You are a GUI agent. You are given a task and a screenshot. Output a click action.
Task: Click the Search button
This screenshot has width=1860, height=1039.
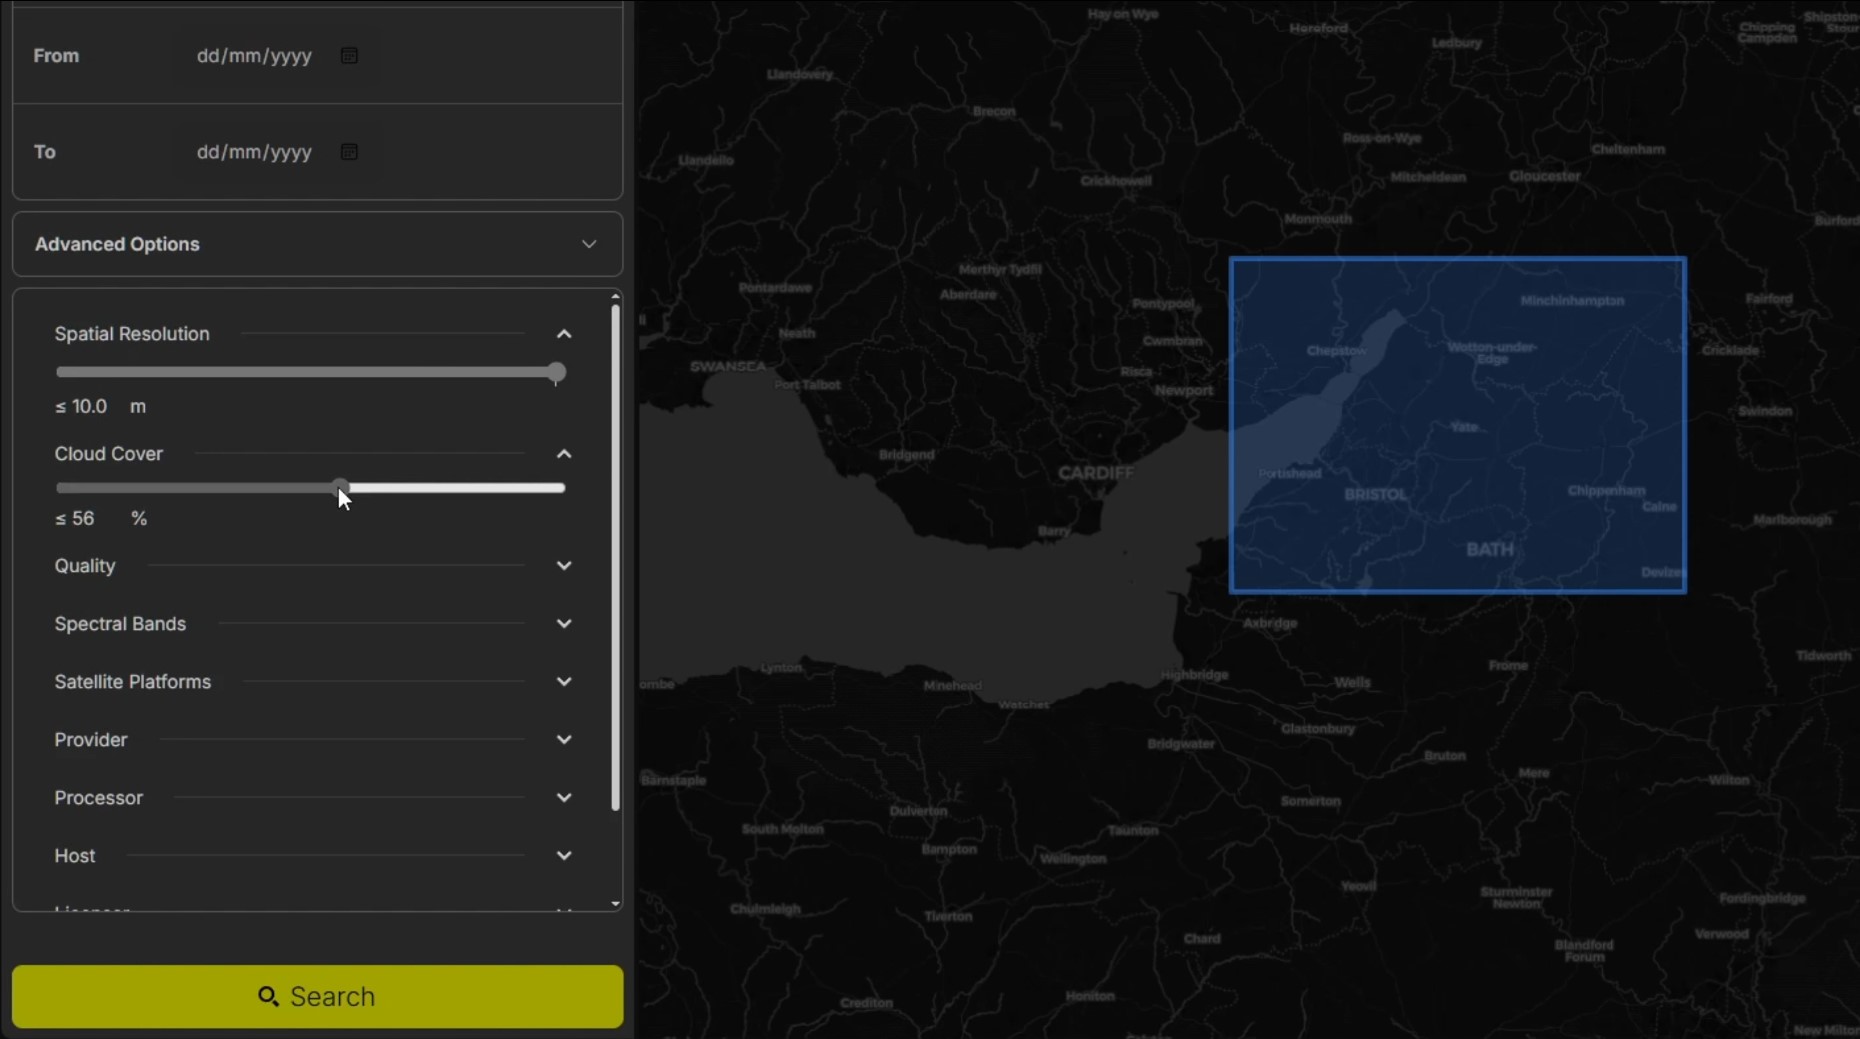point(317,996)
